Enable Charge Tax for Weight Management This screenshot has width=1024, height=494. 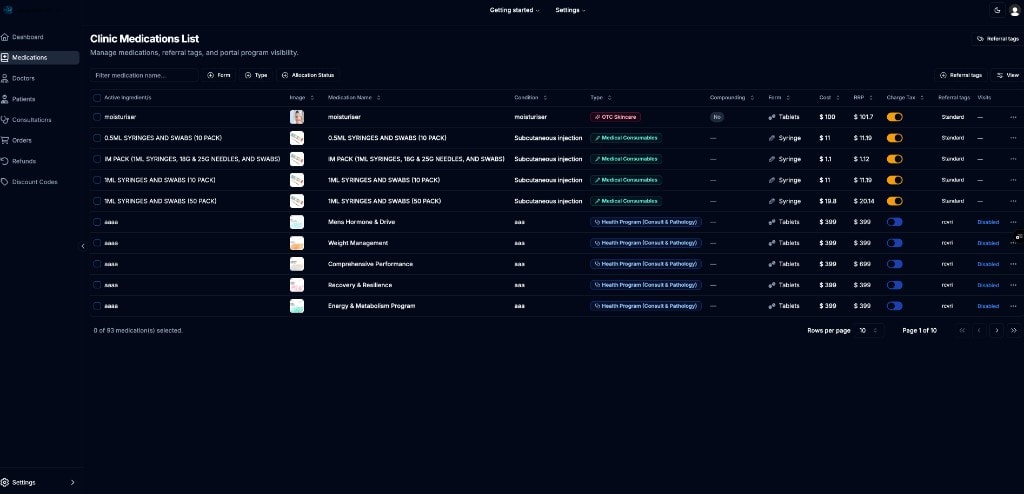(894, 243)
